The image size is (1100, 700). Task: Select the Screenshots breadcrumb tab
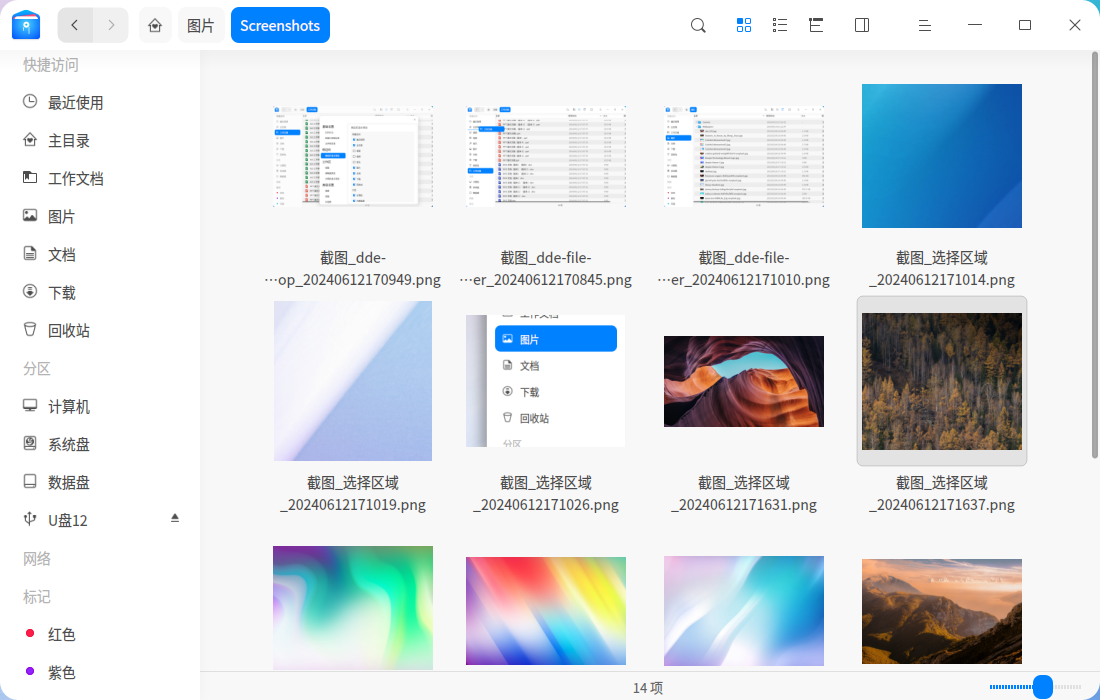point(280,25)
